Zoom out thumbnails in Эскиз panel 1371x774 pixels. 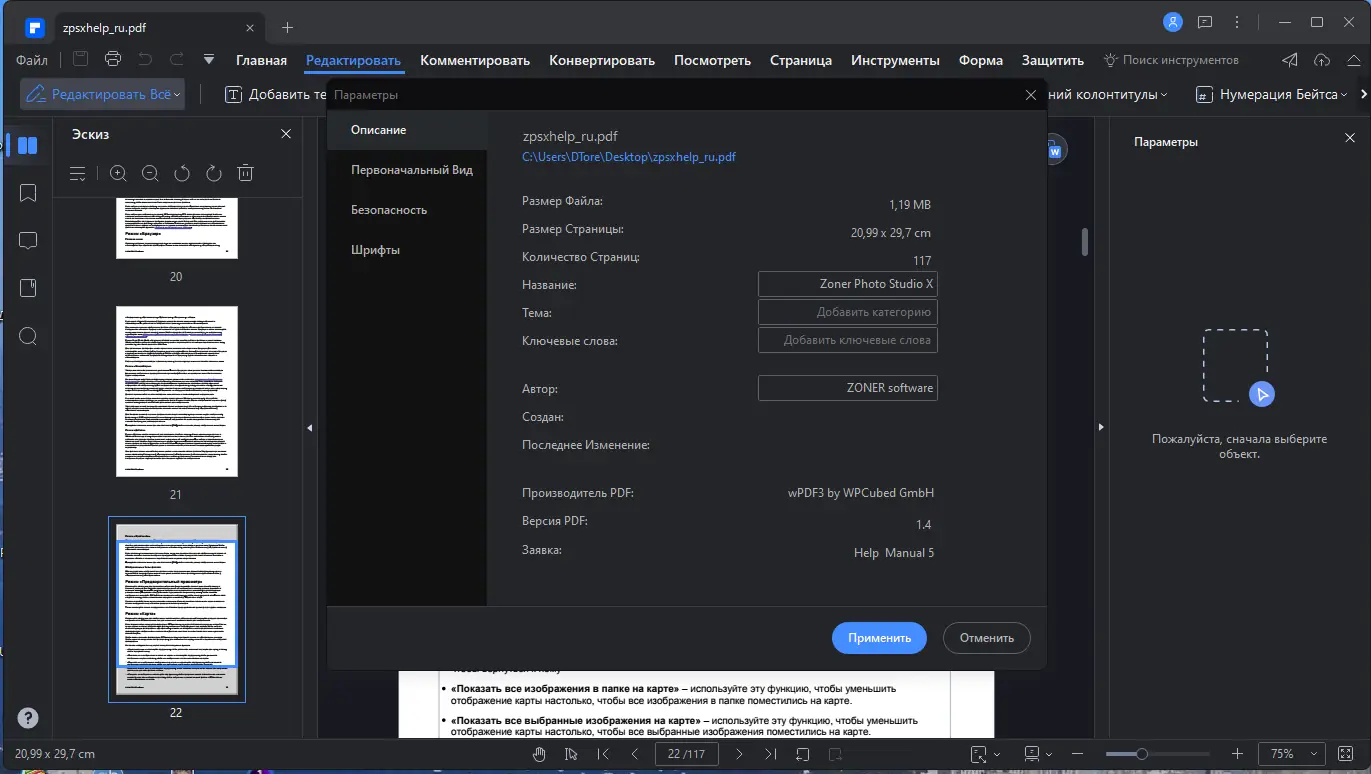150,174
